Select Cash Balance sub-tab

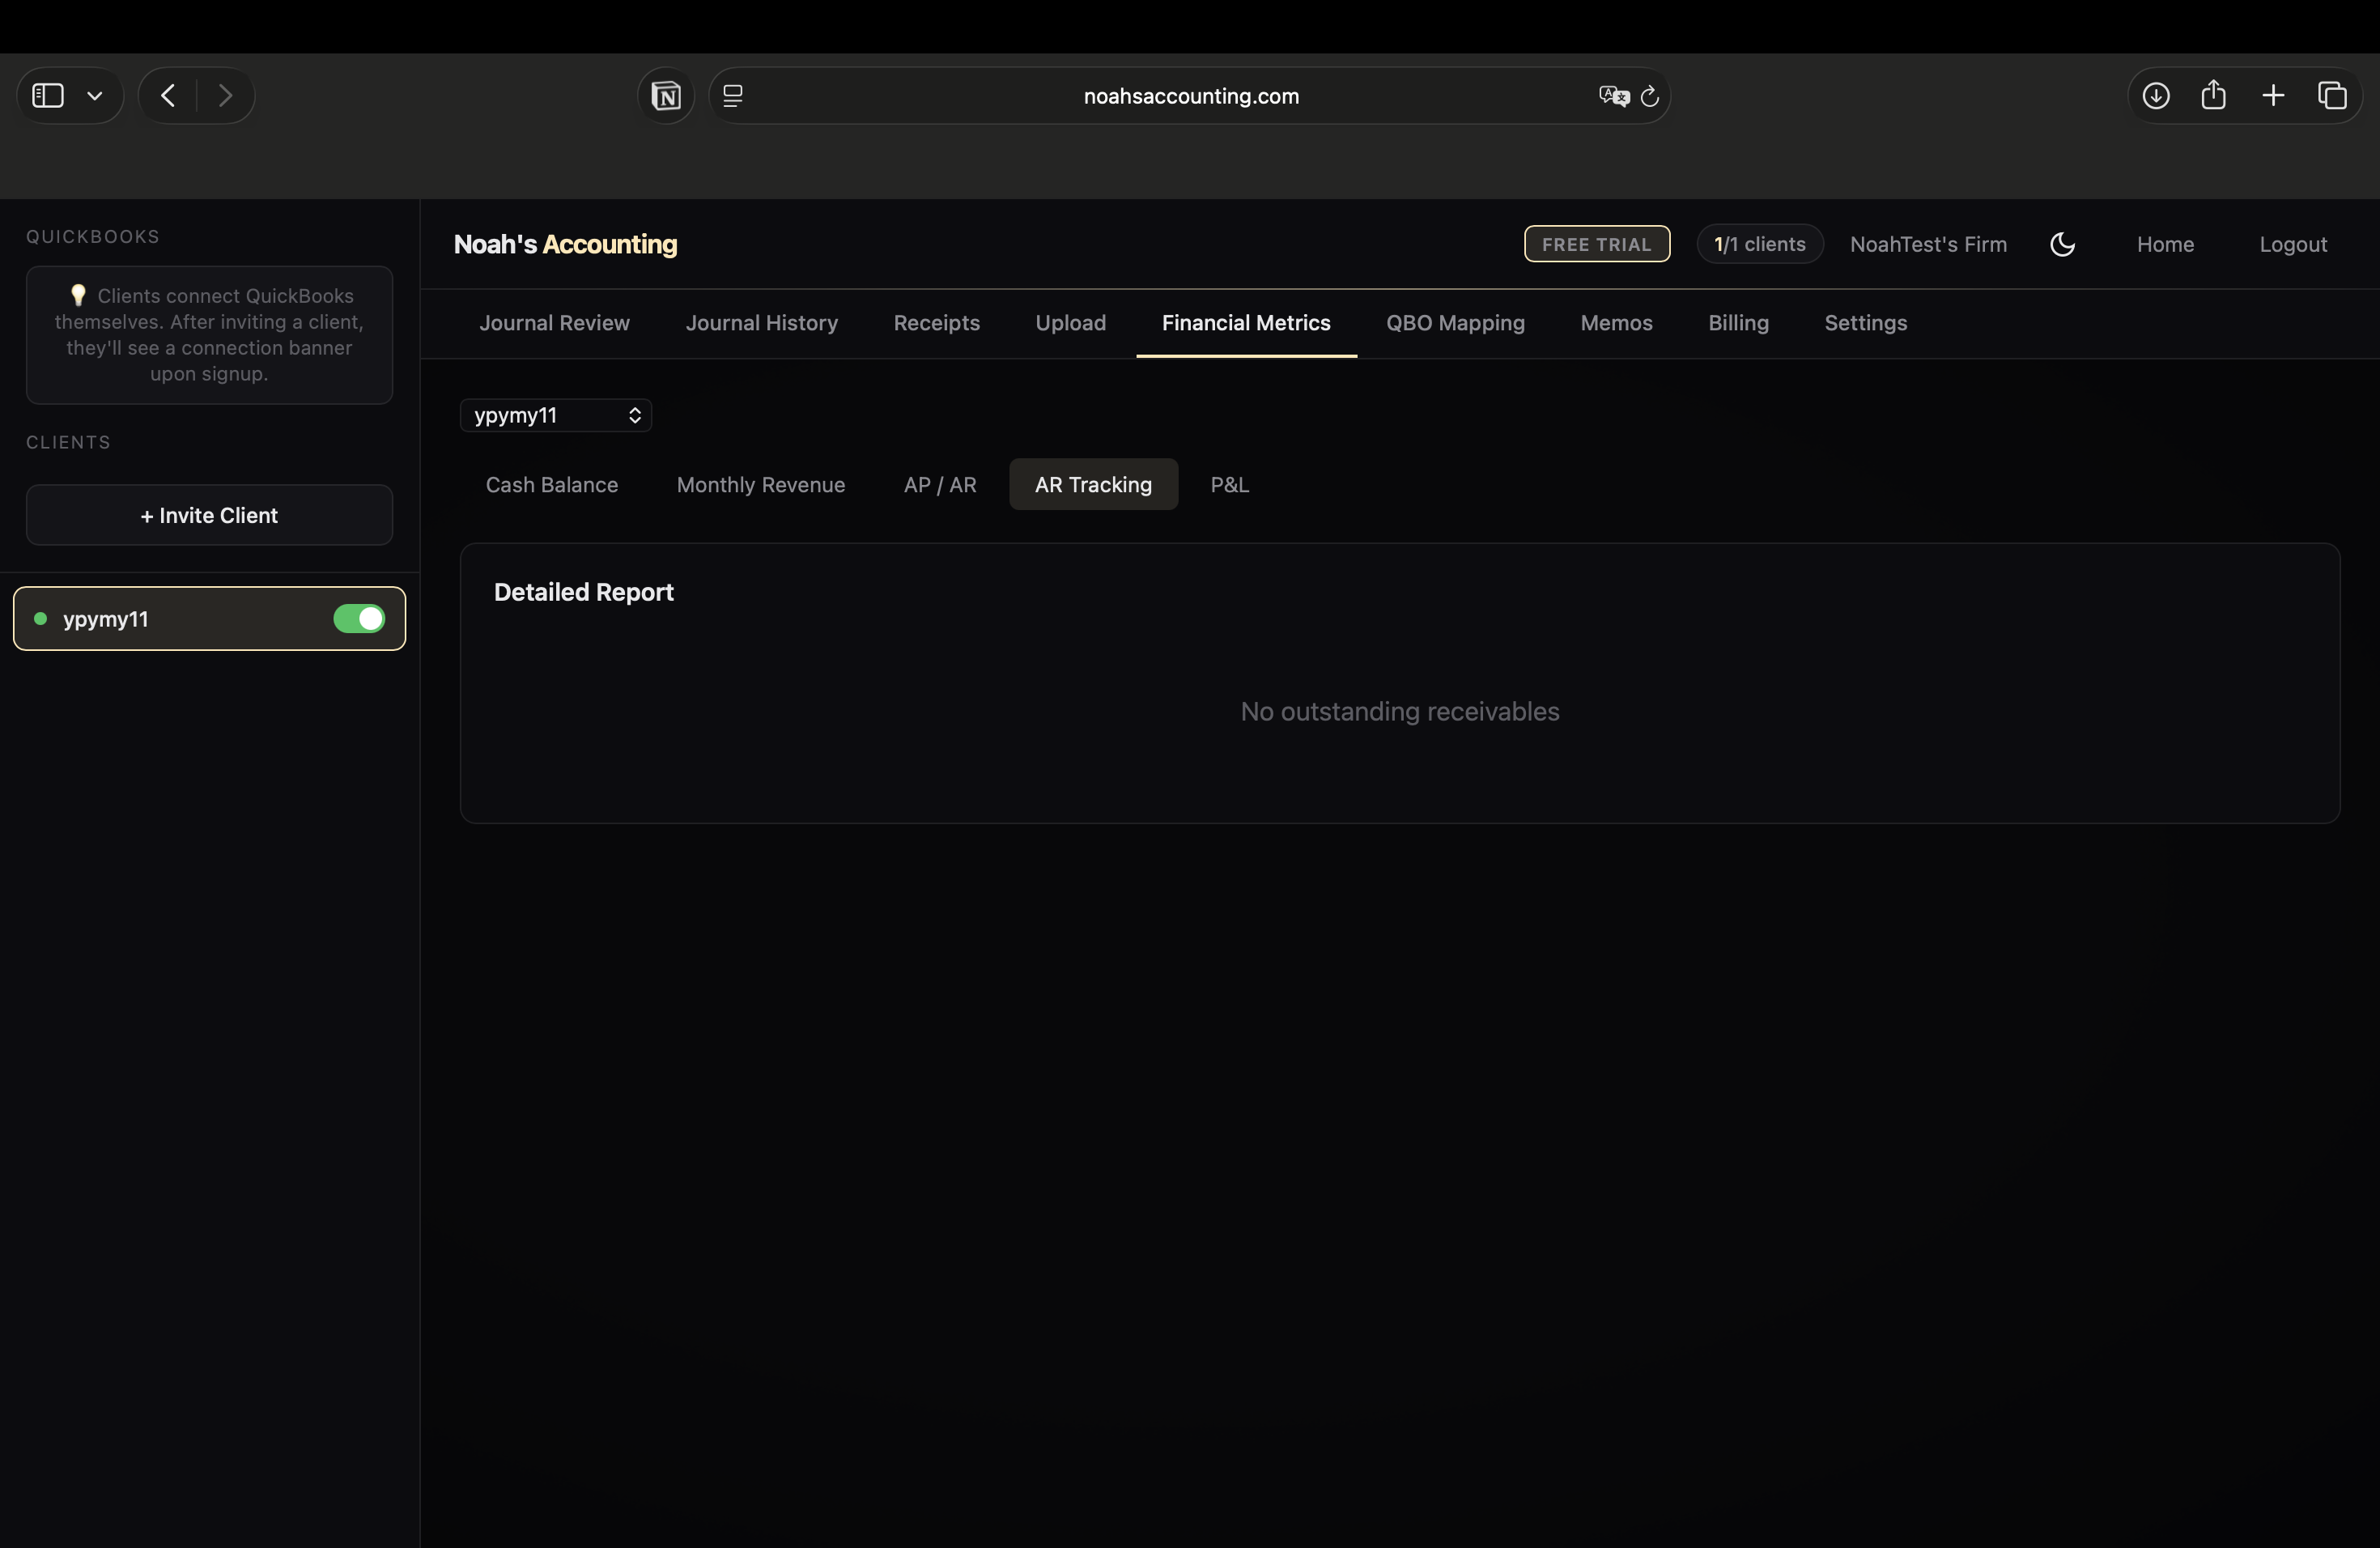click(552, 485)
